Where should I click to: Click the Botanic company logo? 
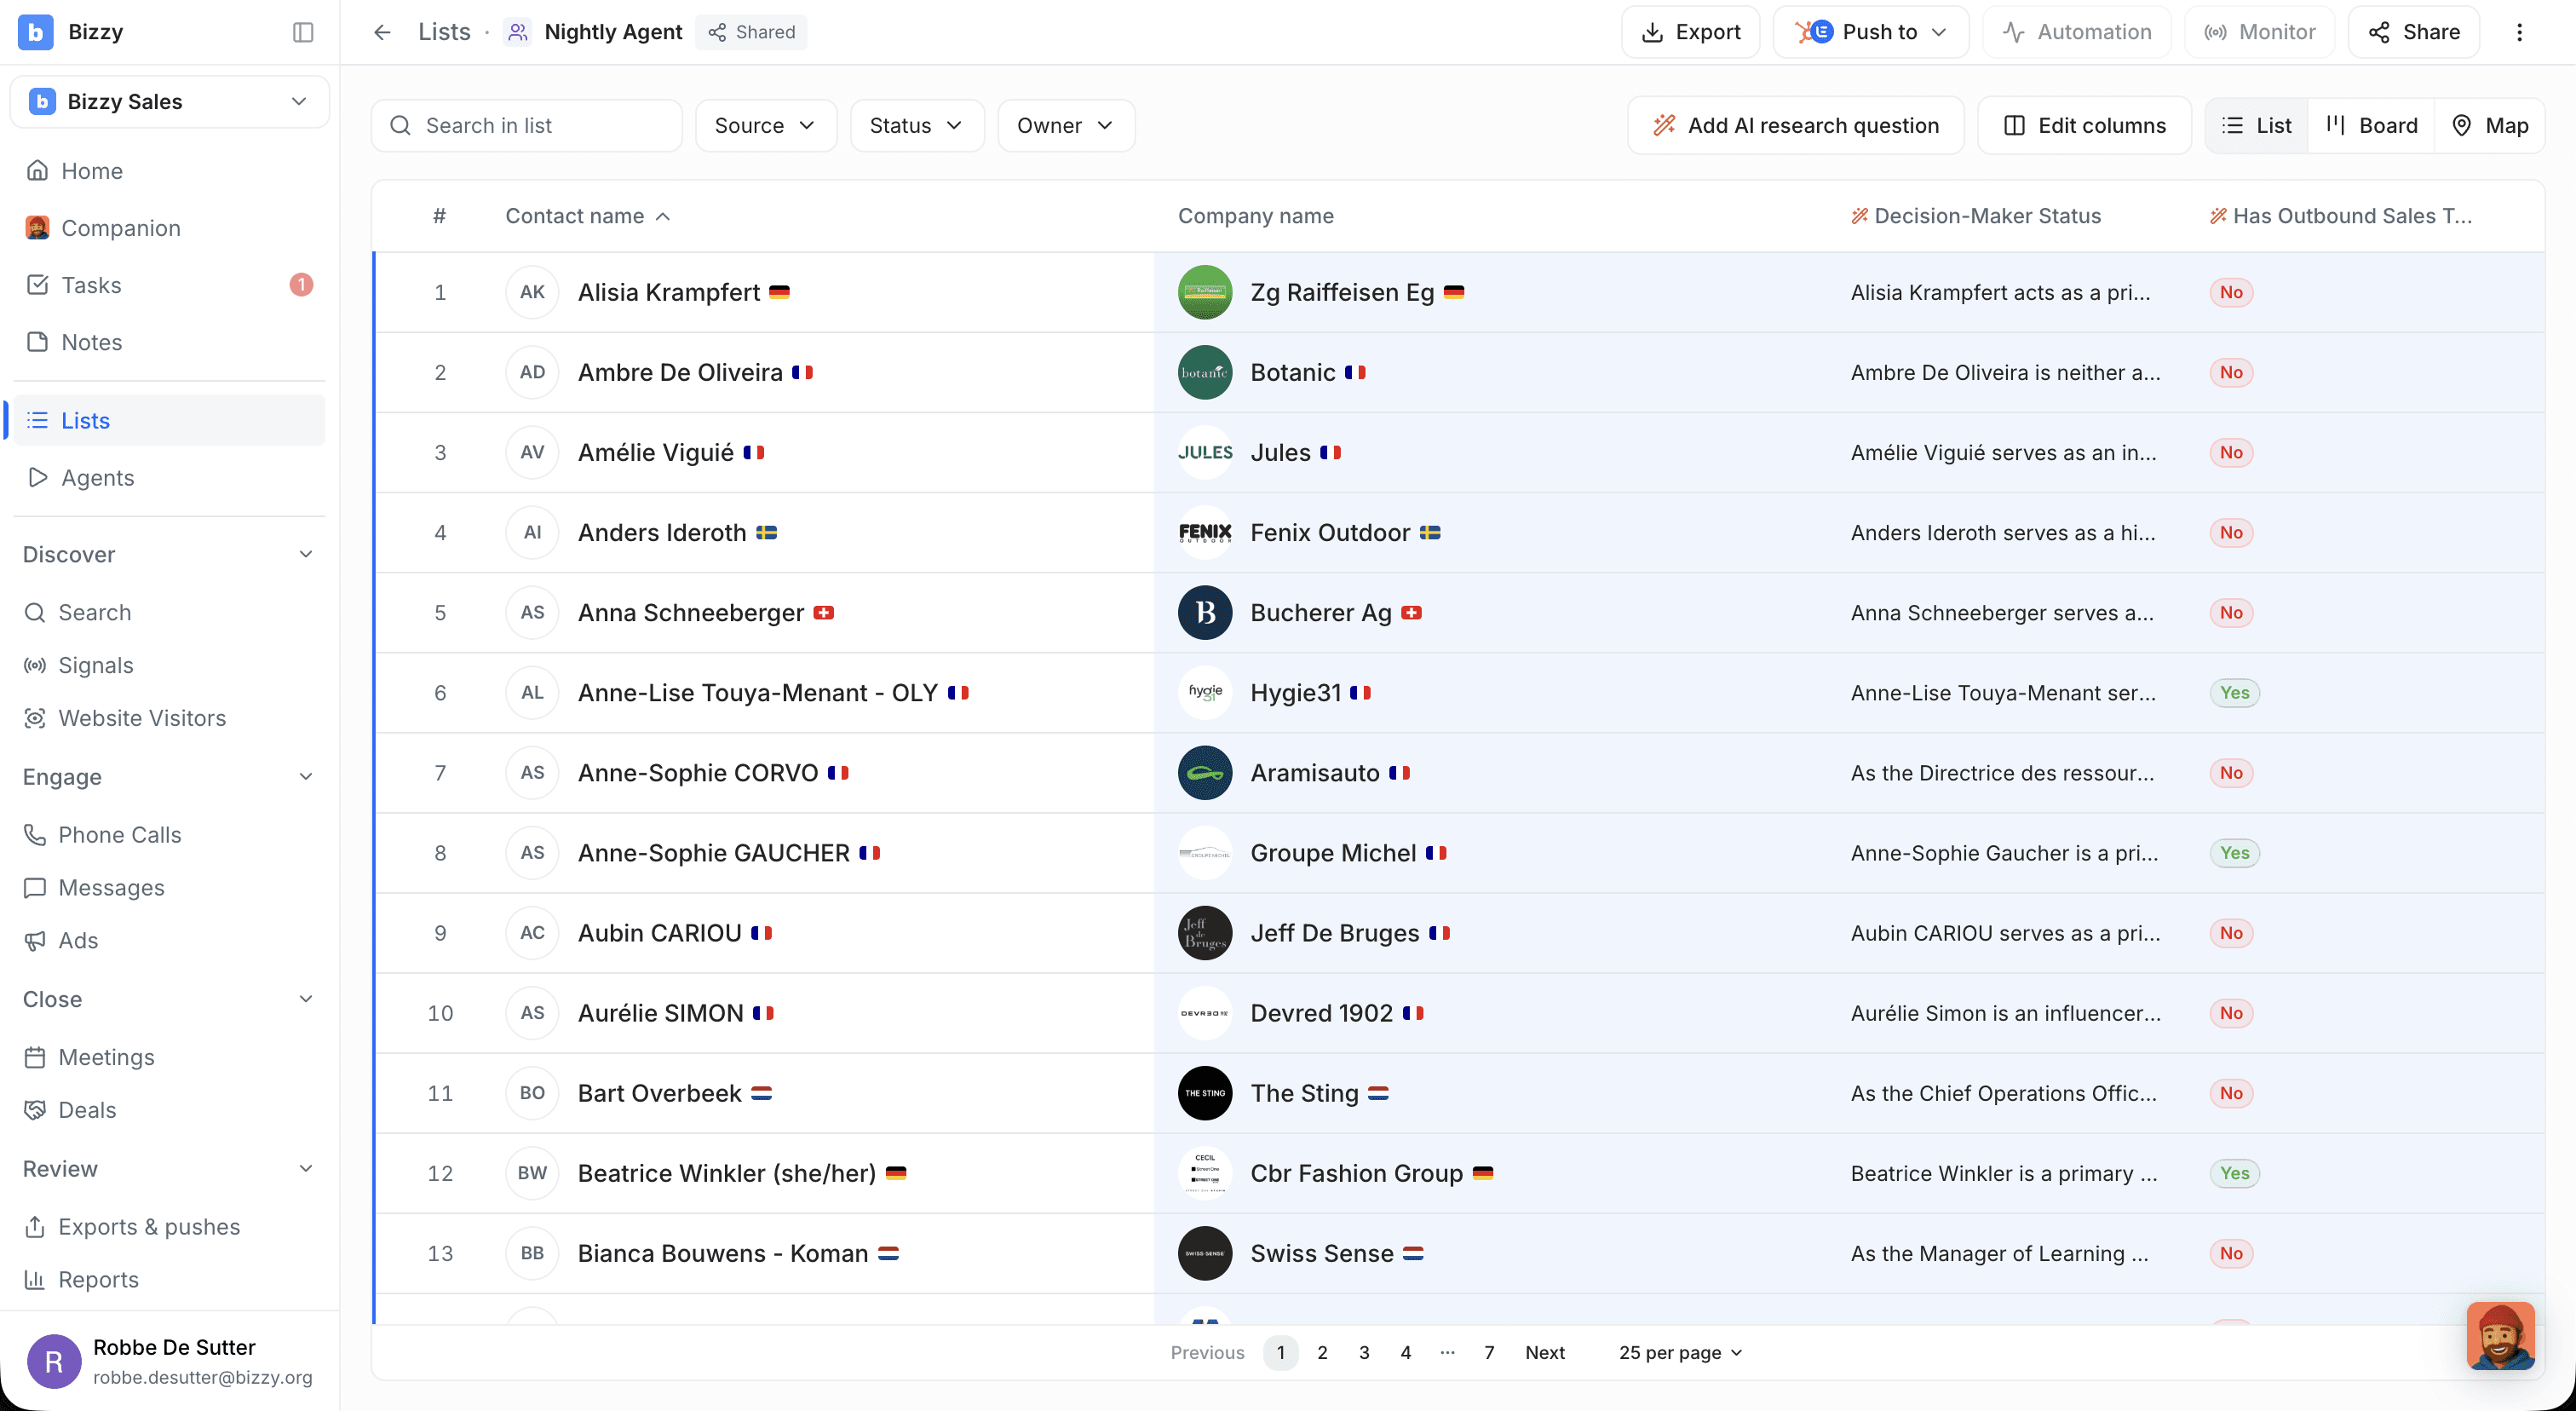pos(1205,372)
